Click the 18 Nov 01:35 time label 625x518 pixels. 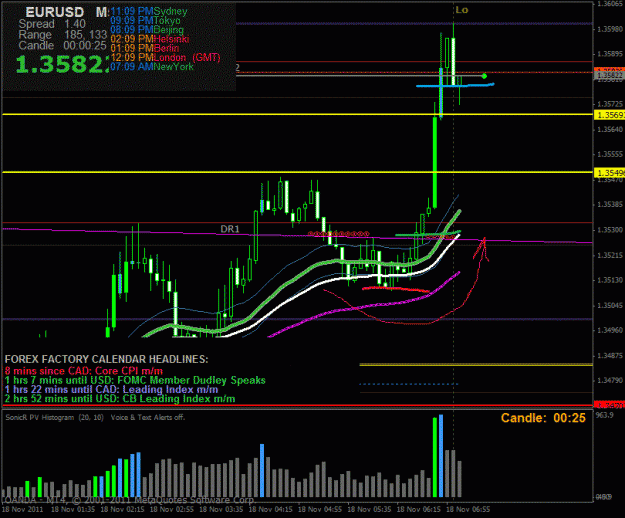73,509
